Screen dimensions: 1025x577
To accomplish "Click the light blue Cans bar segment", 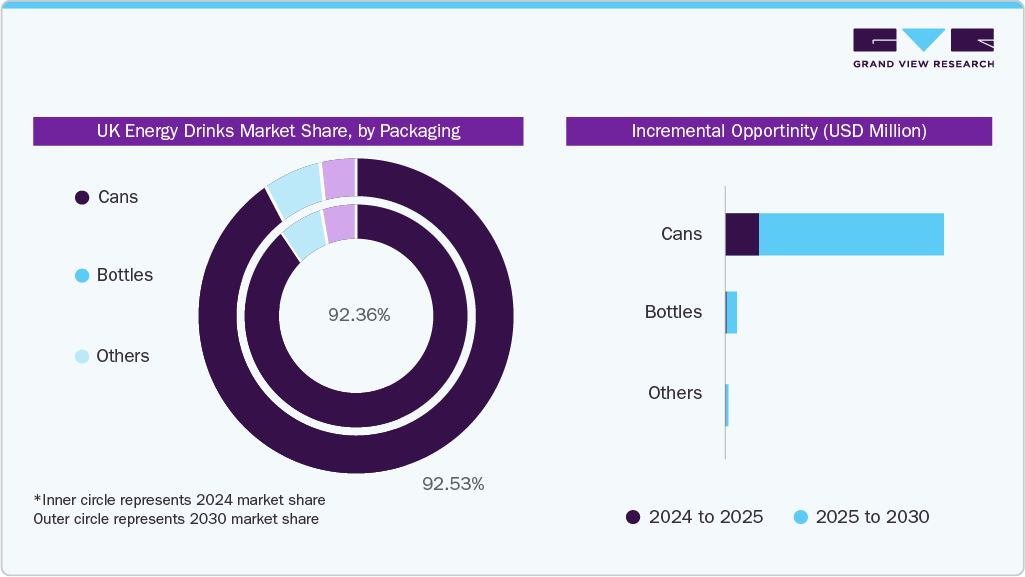I will pos(851,234).
